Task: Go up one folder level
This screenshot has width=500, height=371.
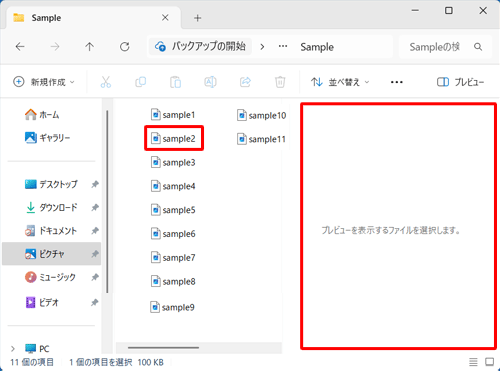Action: (89, 47)
